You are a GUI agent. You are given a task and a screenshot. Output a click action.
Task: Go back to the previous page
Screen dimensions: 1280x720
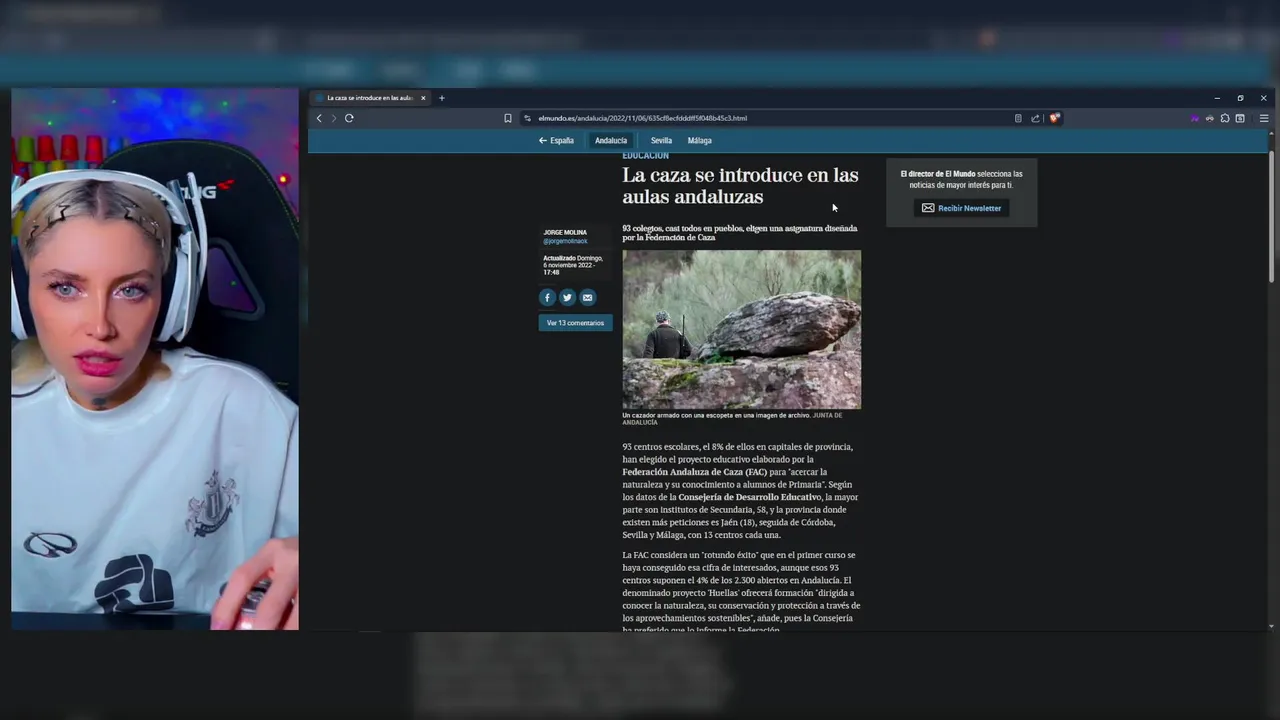(x=319, y=118)
